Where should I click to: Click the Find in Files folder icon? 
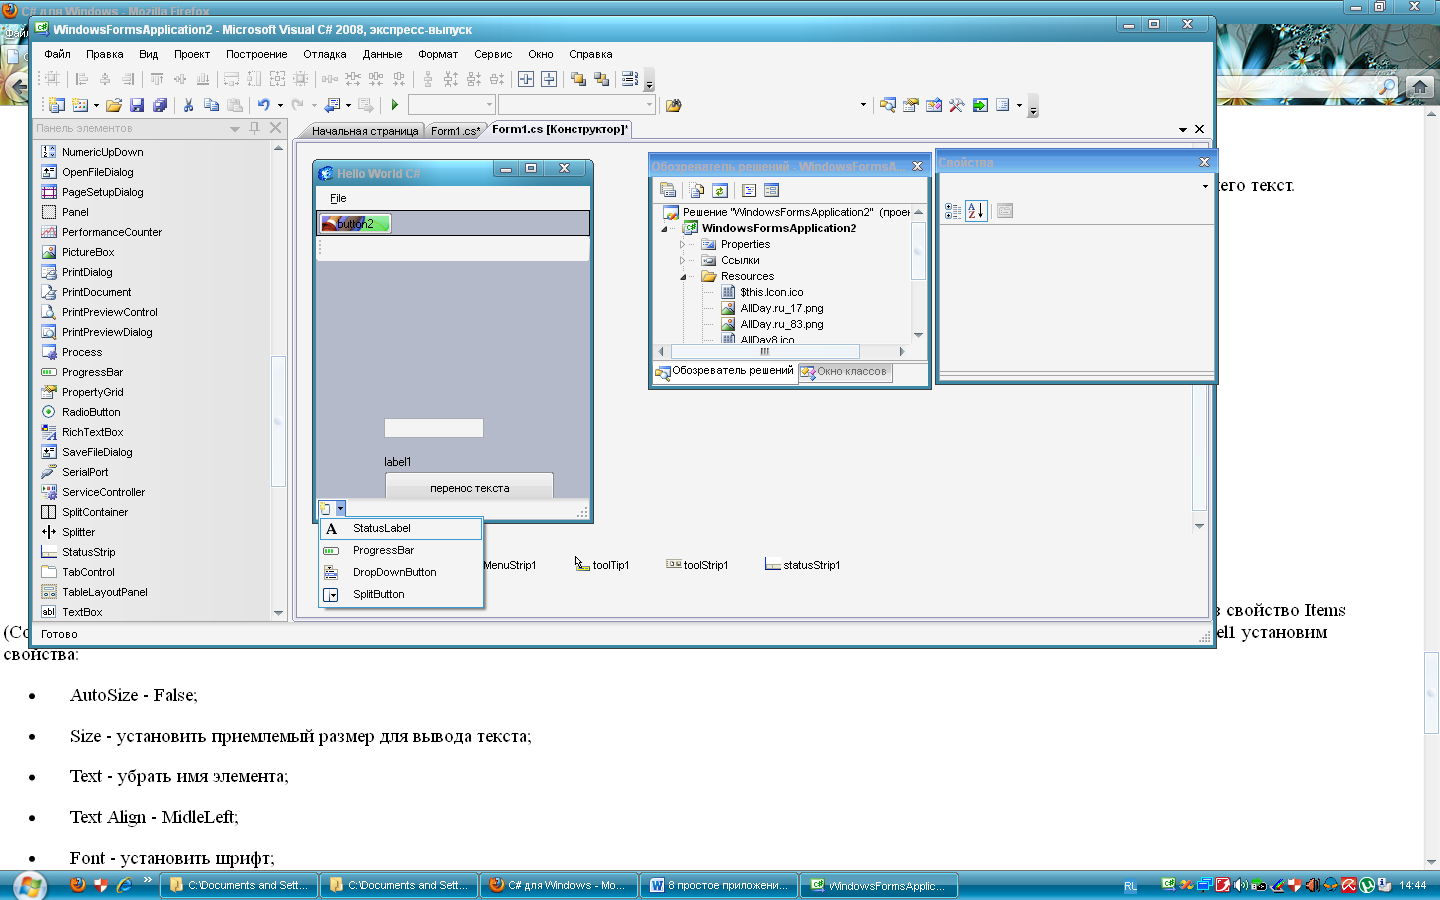(x=673, y=105)
